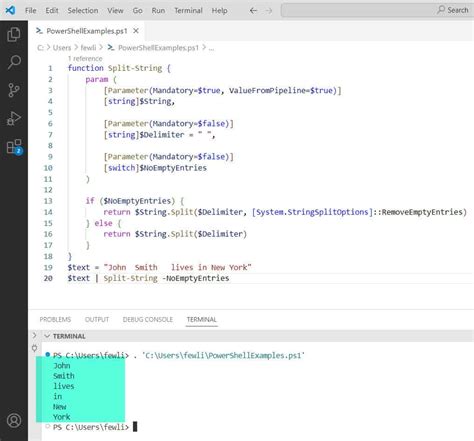474x441 pixels.
Task: Click '[switch]$NoEmptyEntries' on line 10
Action: coord(155,168)
